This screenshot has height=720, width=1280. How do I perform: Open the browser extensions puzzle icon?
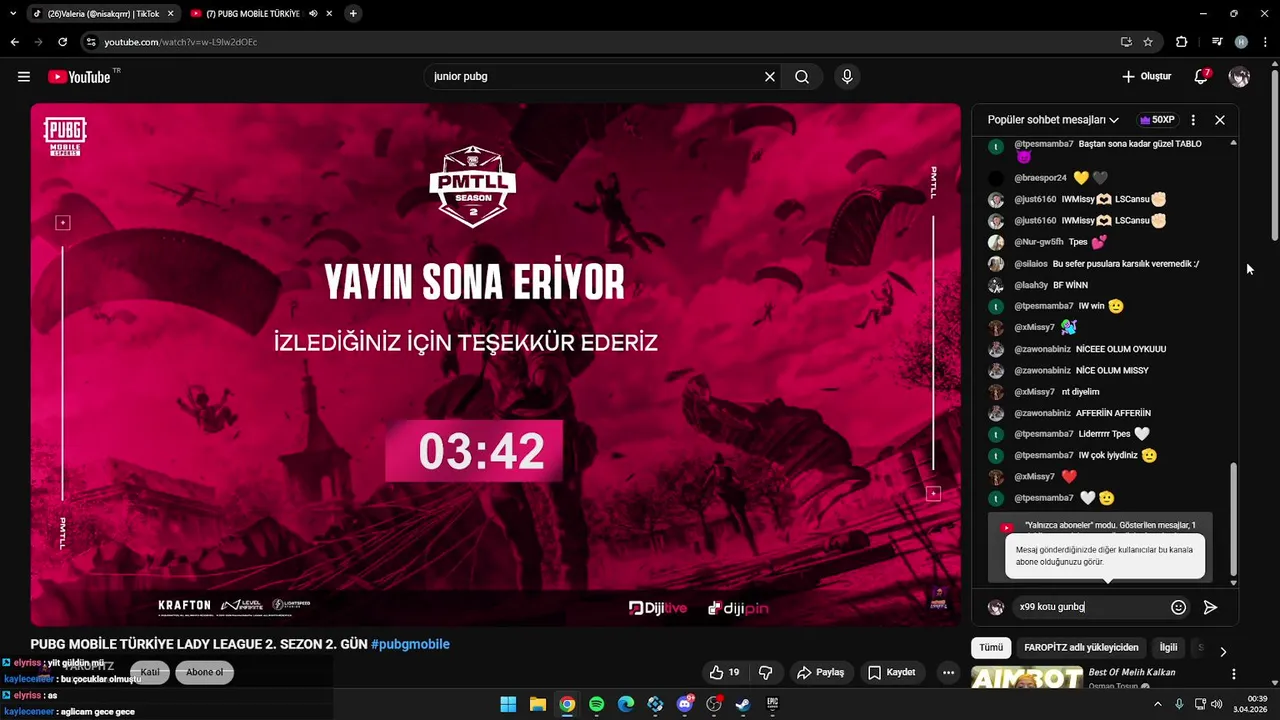point(1181,42)
